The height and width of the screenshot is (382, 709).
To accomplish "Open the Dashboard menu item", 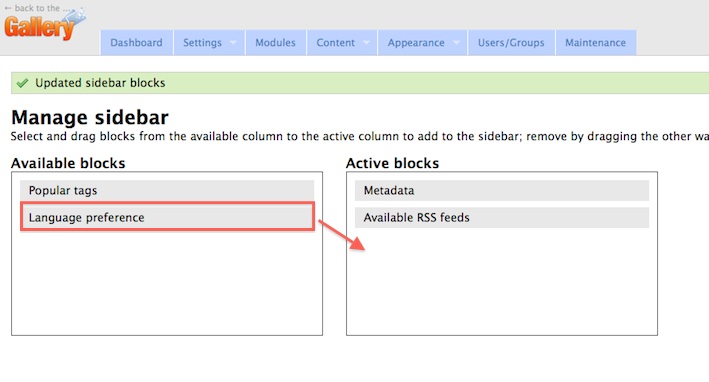I will click(x=136, y=43).
